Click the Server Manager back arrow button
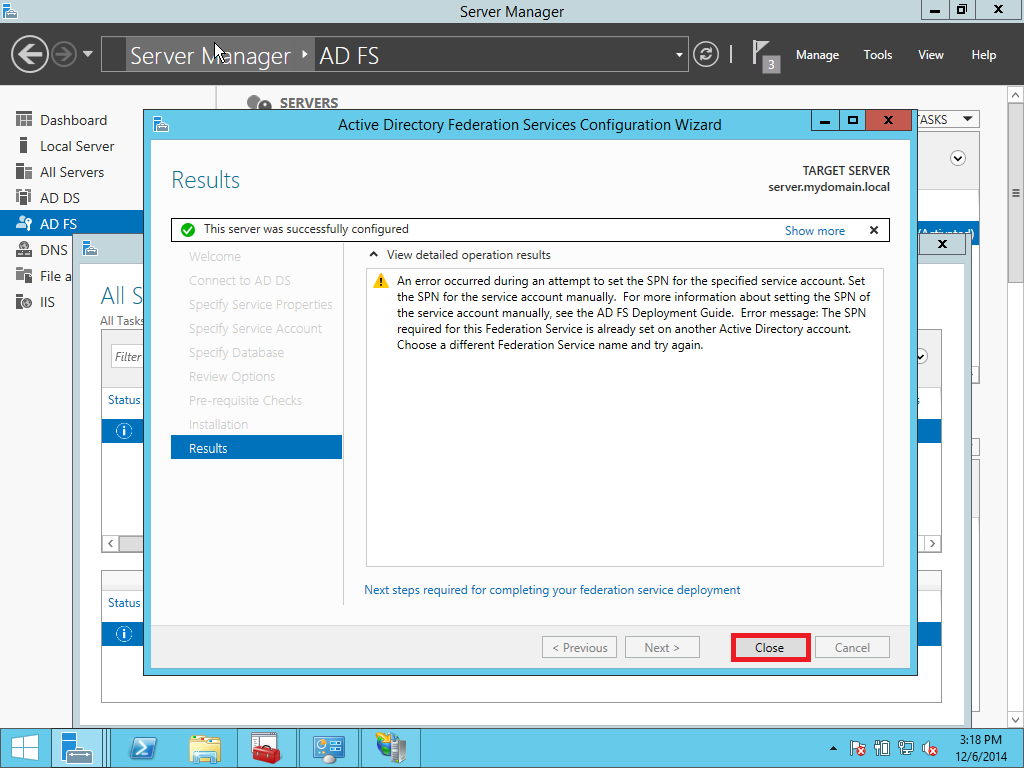 [x=29, y=54]
